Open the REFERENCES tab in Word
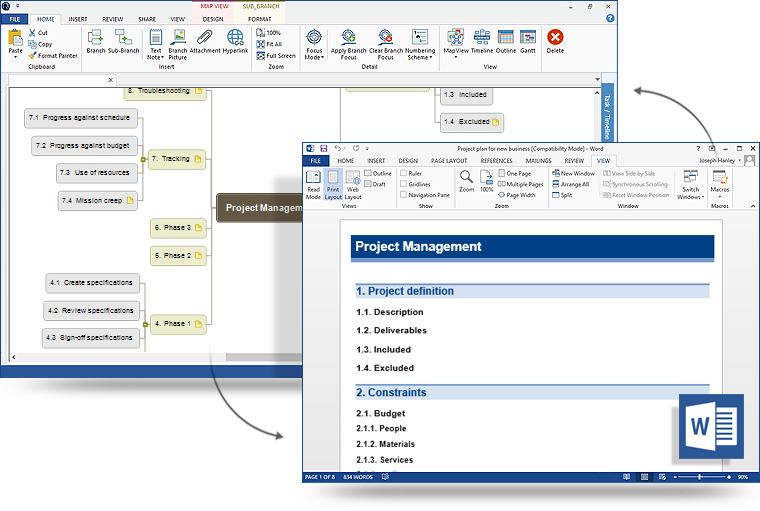 496,160
